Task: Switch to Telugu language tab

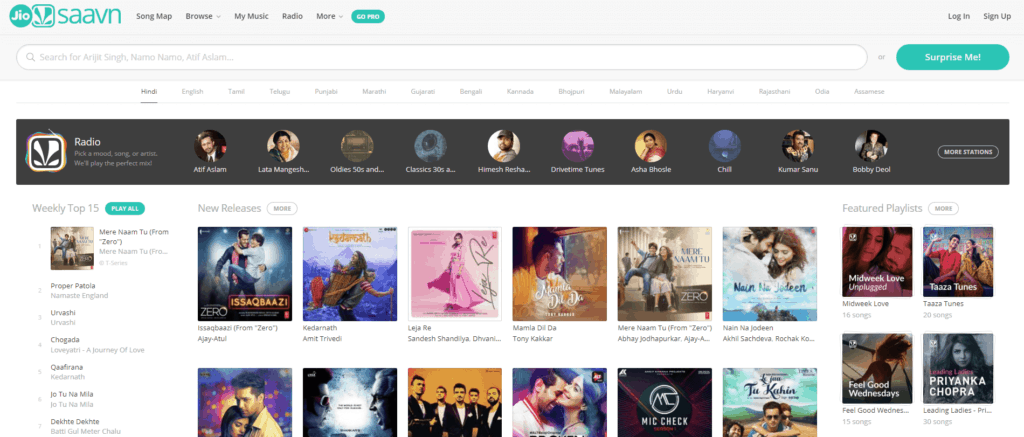Action: coord(280,91)
